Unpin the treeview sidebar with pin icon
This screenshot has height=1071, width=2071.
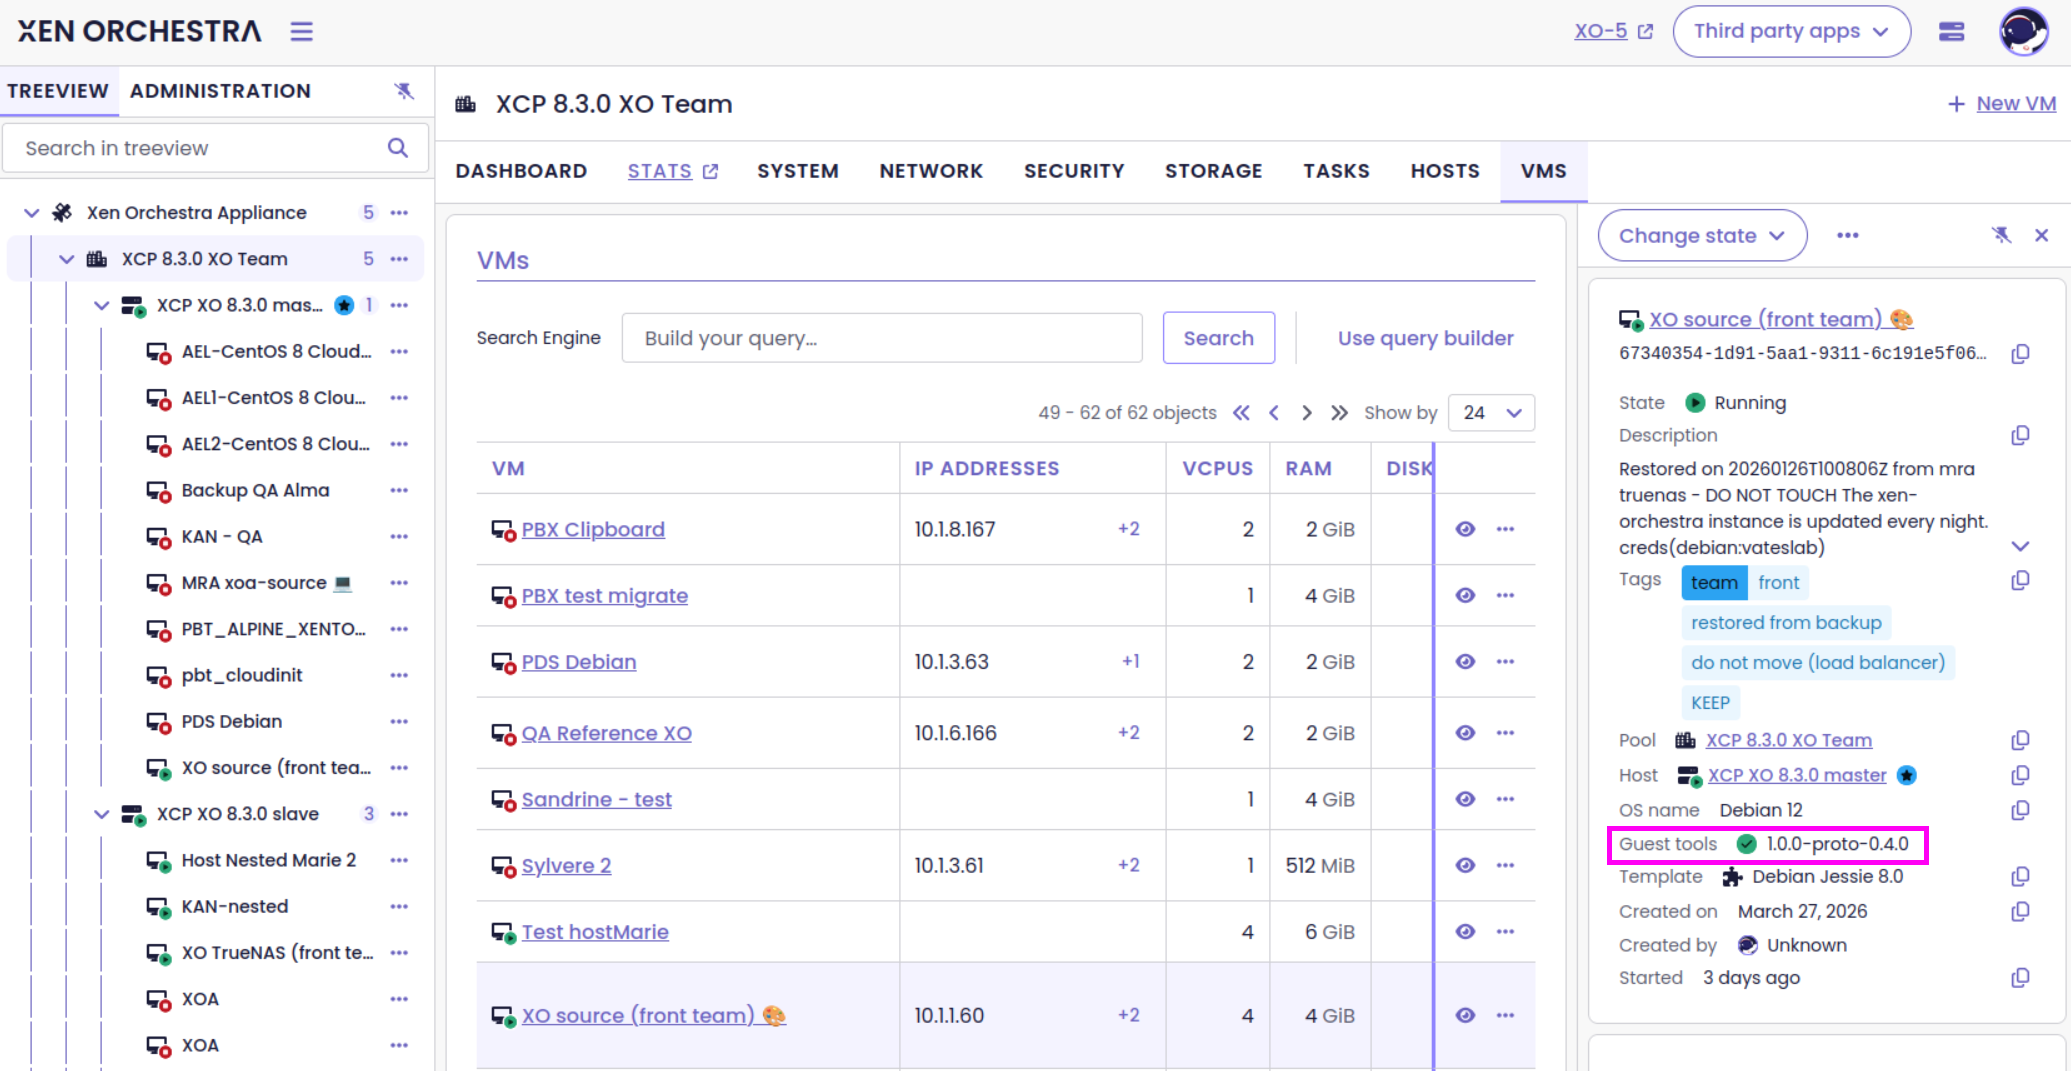click(x=404, y=91)
